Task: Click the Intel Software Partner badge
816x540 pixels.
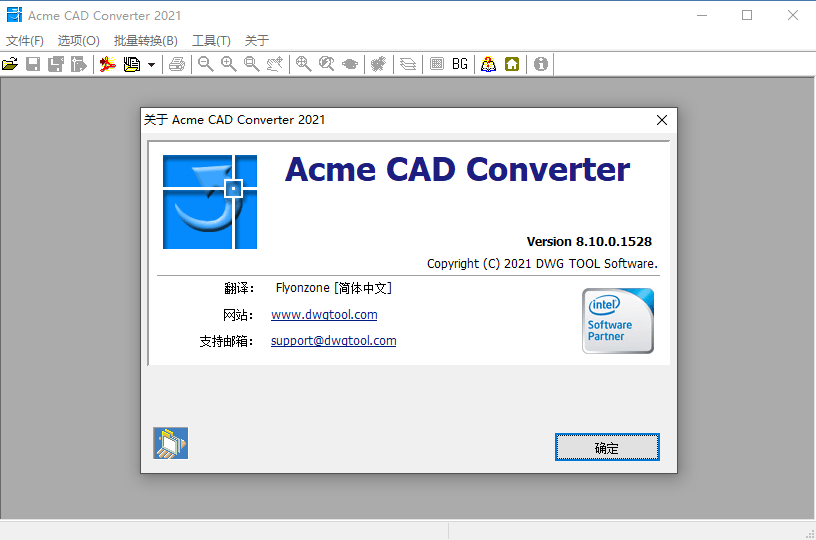Action: coord(618,321)
